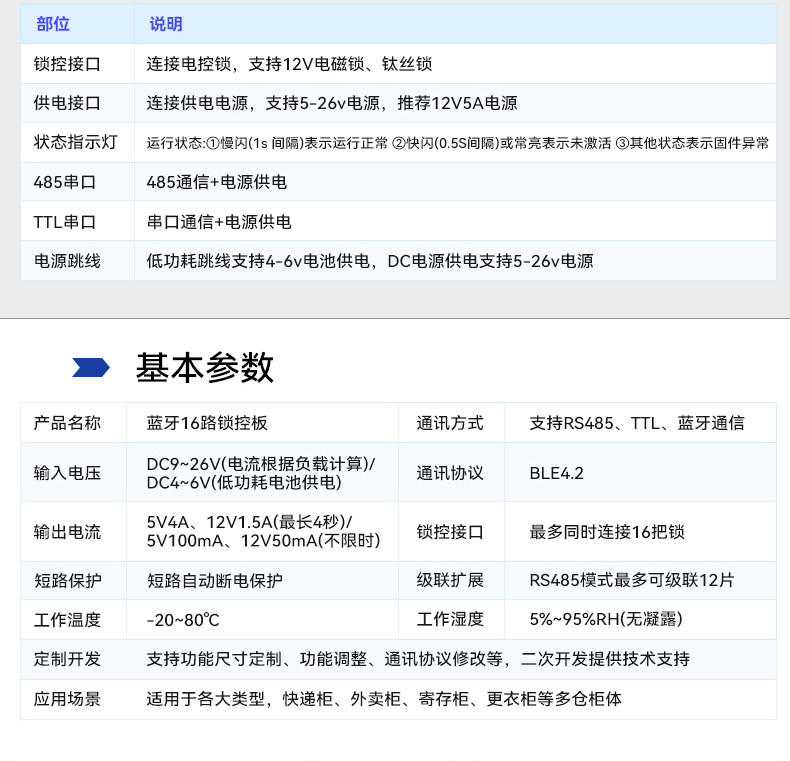Click the 状态指示灯 row label

pos(75,142)
